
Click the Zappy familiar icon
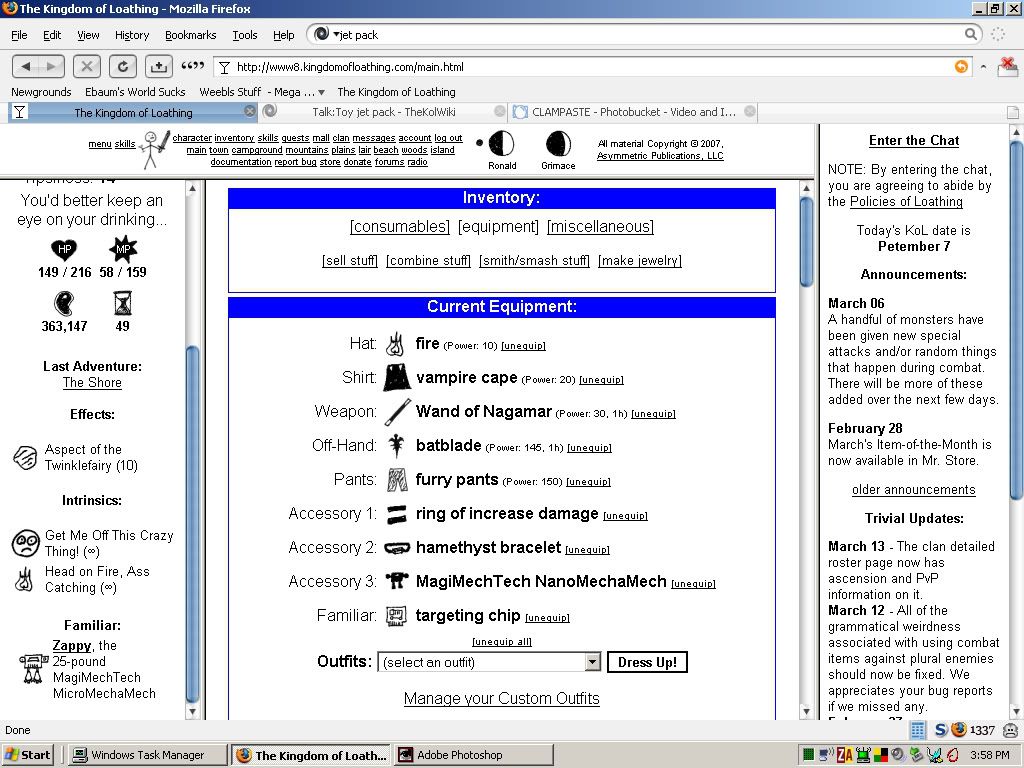click(x=33, y=669)
